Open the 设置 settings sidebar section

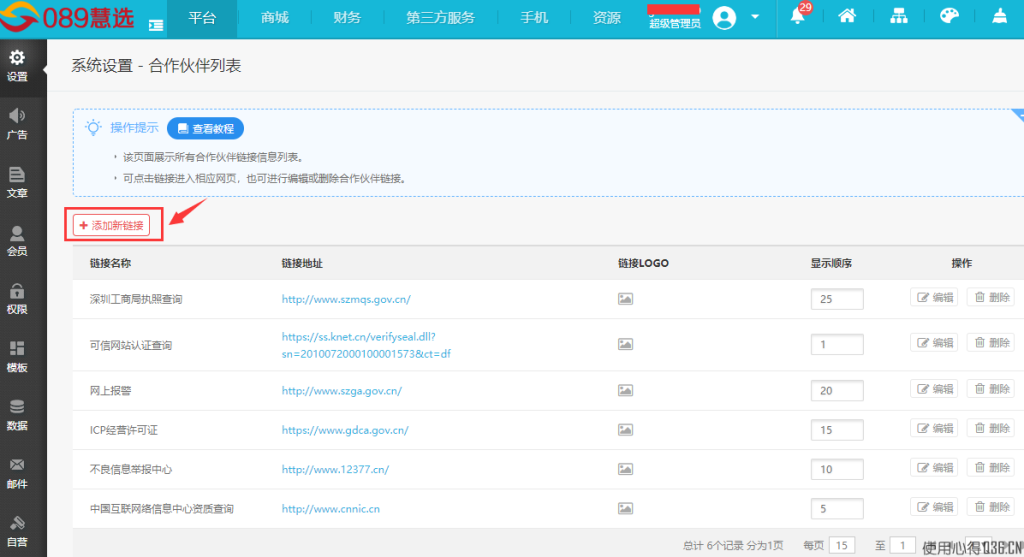18,67
